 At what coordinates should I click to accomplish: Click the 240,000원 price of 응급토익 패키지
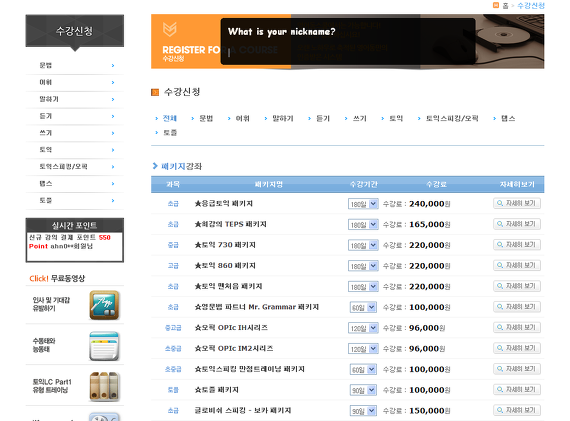[x=430, y=204]
